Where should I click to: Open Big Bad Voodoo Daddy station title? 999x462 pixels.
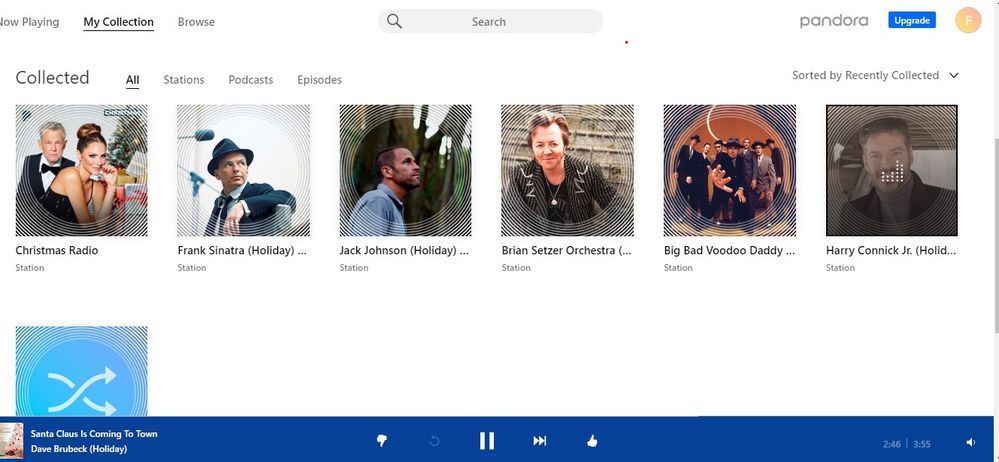tap(729, 250)
